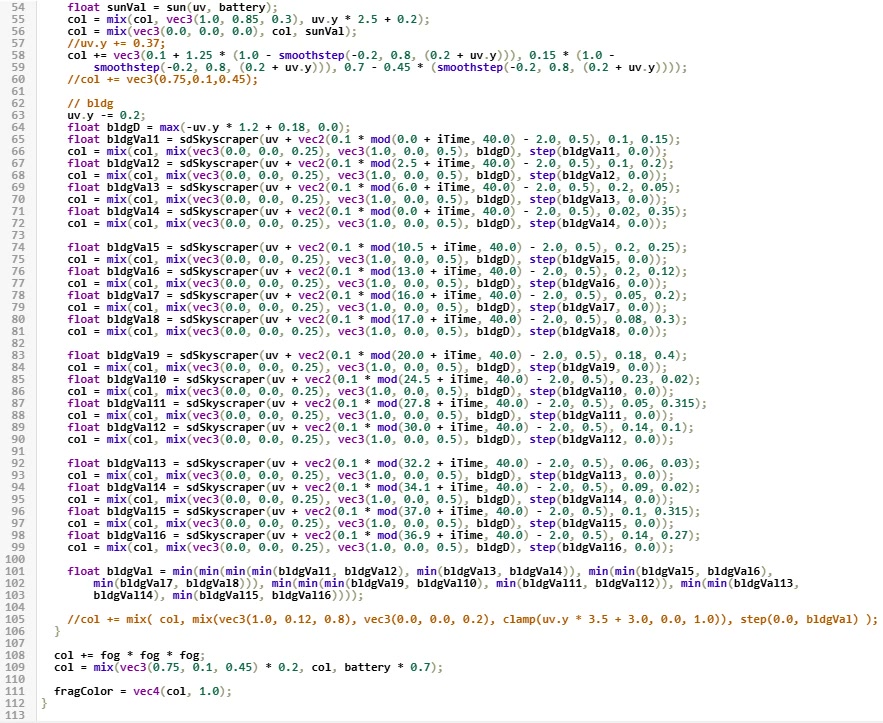Viewport: 883px width, 723px height.
Task: Click the long commented '//col += mix(' line 105
Action: click(x=472, y=619)
